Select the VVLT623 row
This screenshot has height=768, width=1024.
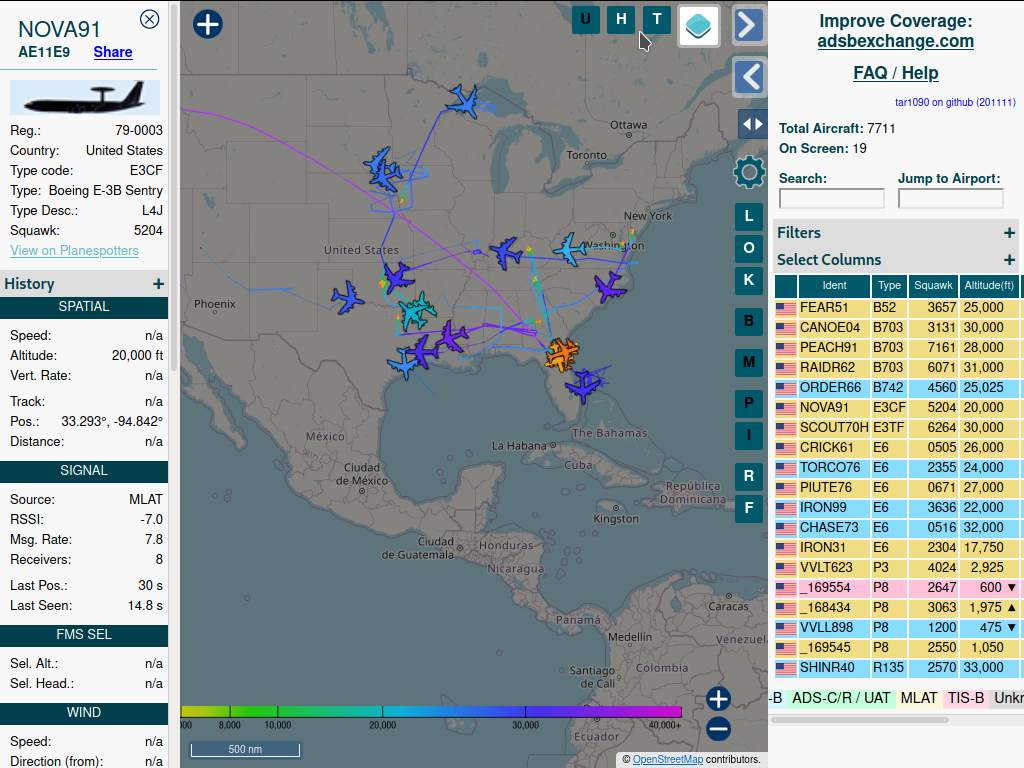899,568
